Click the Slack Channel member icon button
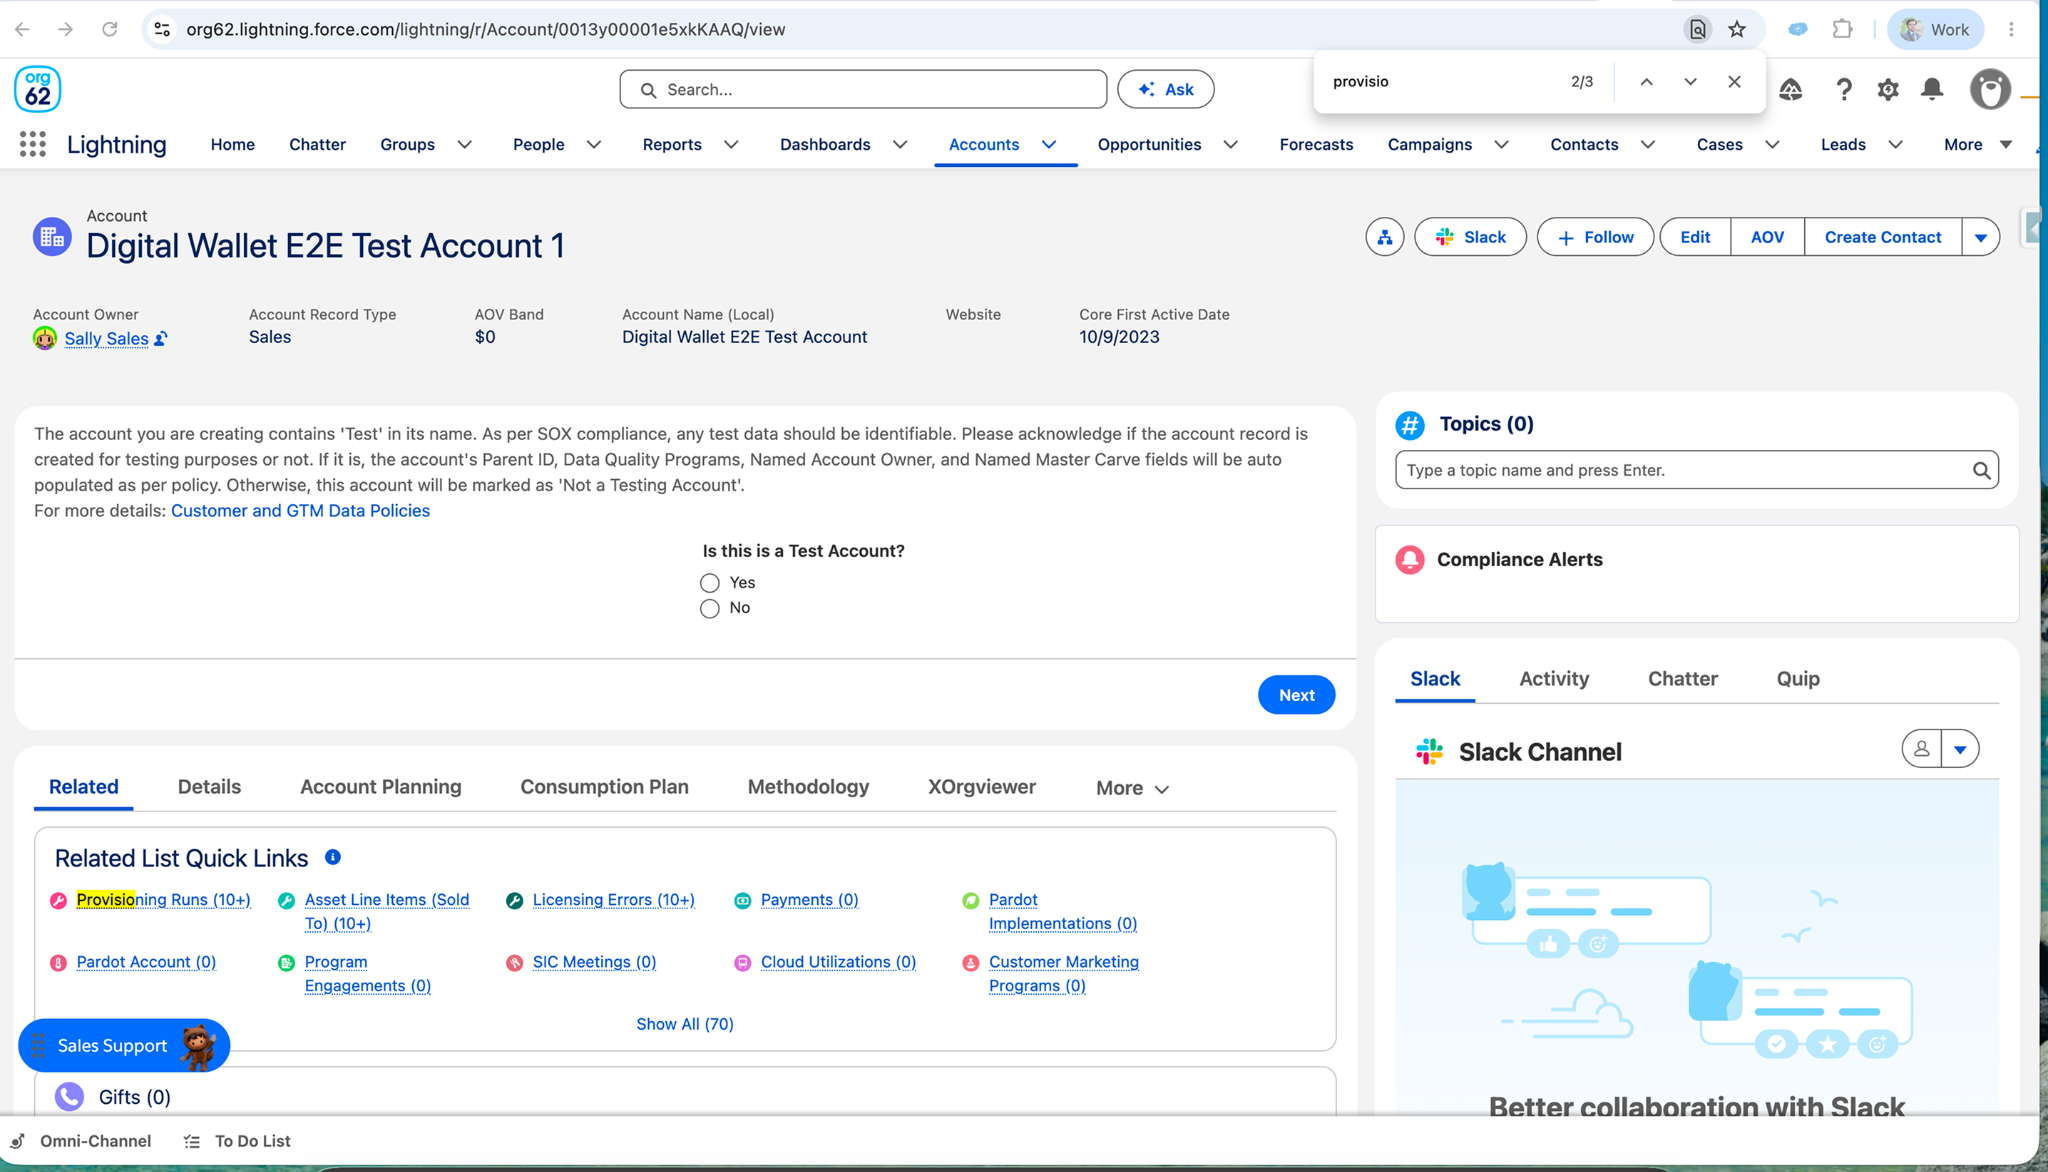The image size is (2048, 1172). (1921, 749)
